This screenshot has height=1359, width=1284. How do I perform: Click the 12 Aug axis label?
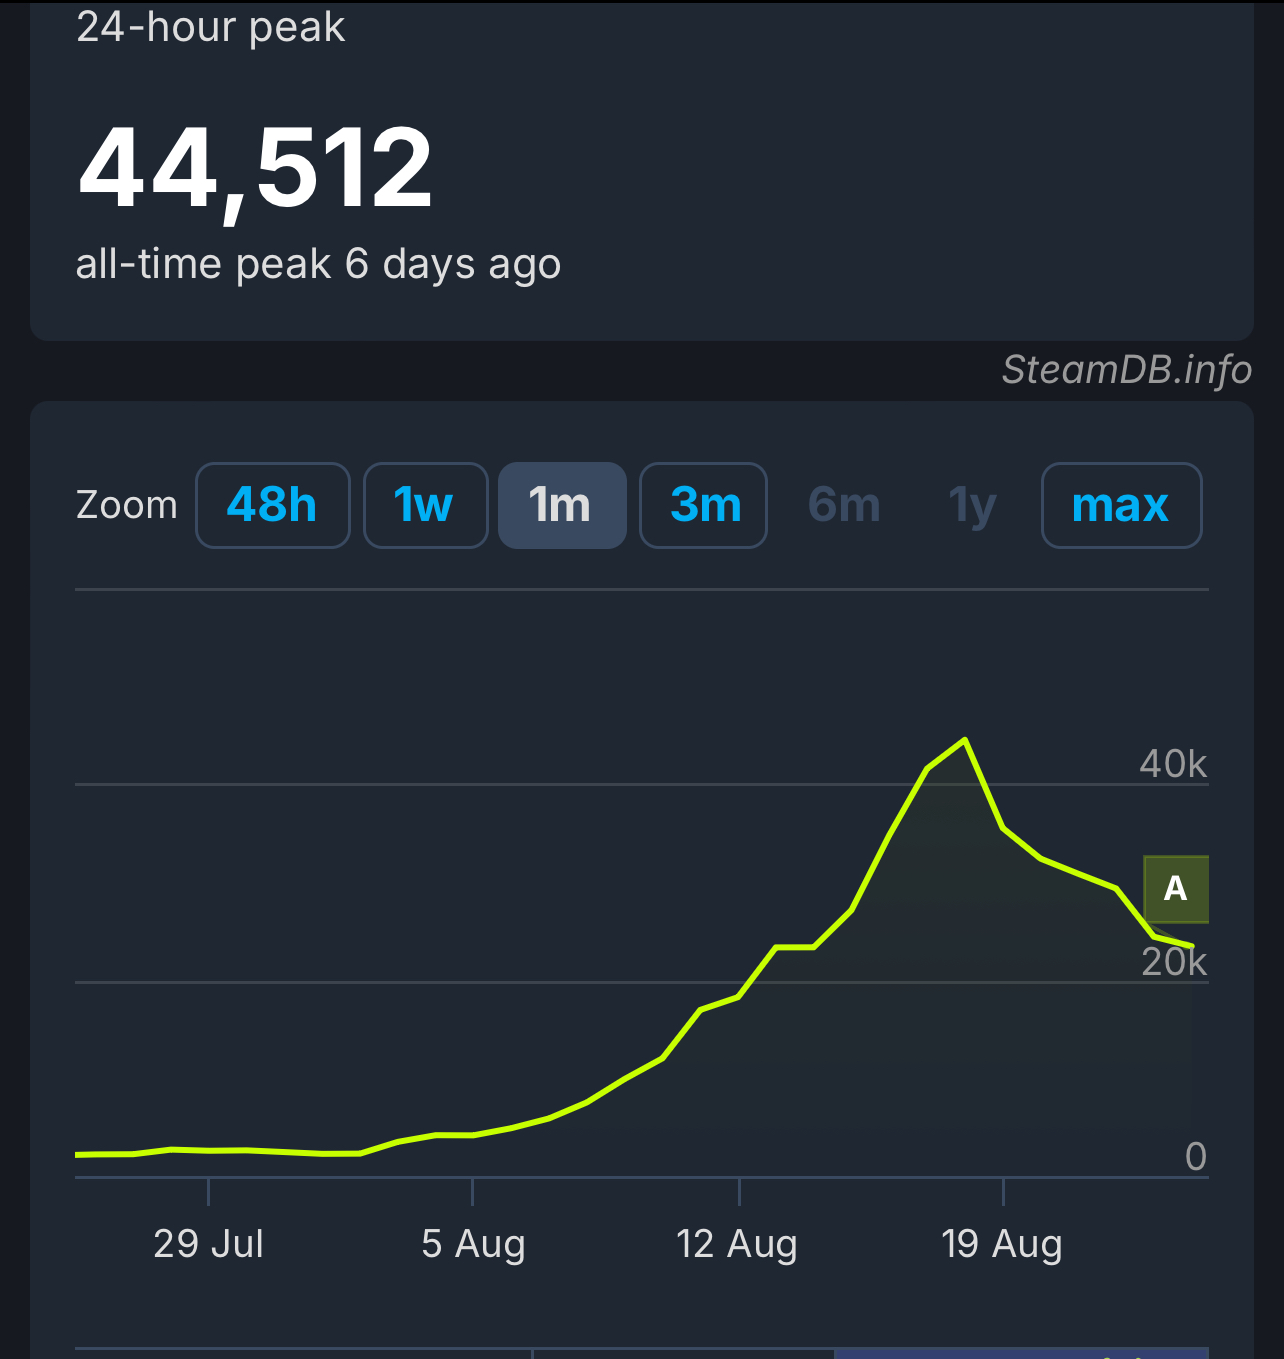click(737, 1244)
